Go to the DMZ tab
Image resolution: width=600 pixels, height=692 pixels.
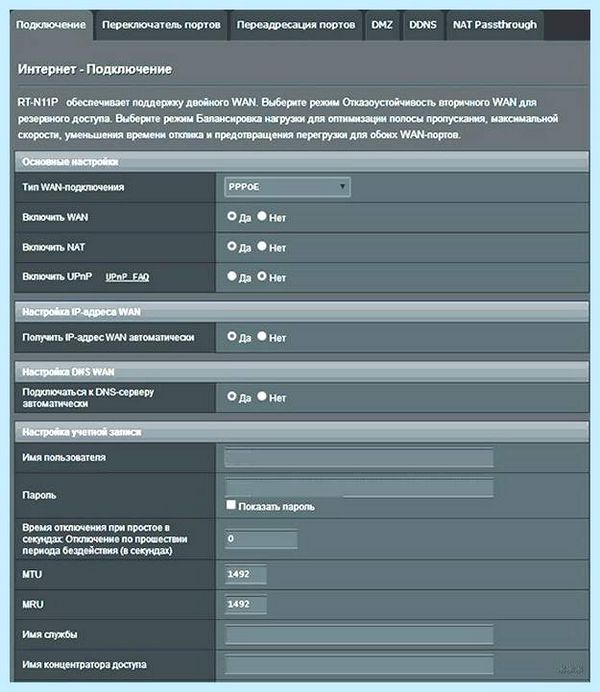point(382,25)
